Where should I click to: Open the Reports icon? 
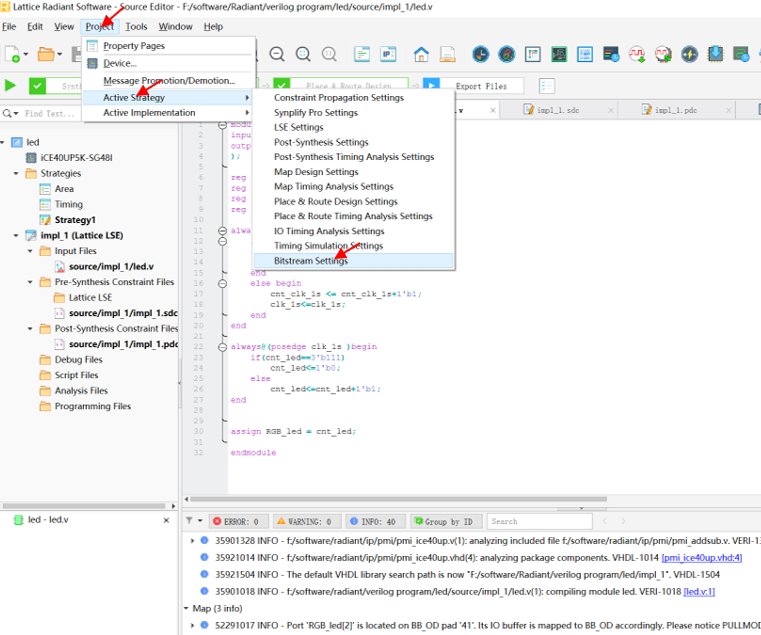tap(447, 54)
